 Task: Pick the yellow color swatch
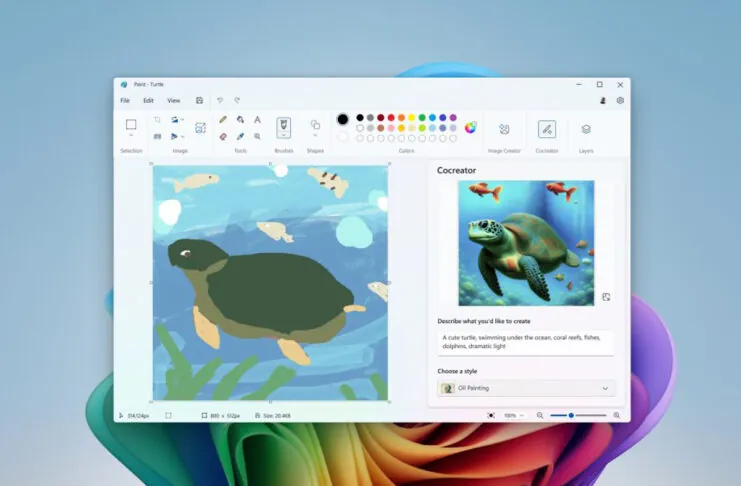pyautogui.click(x=412, y=118)
